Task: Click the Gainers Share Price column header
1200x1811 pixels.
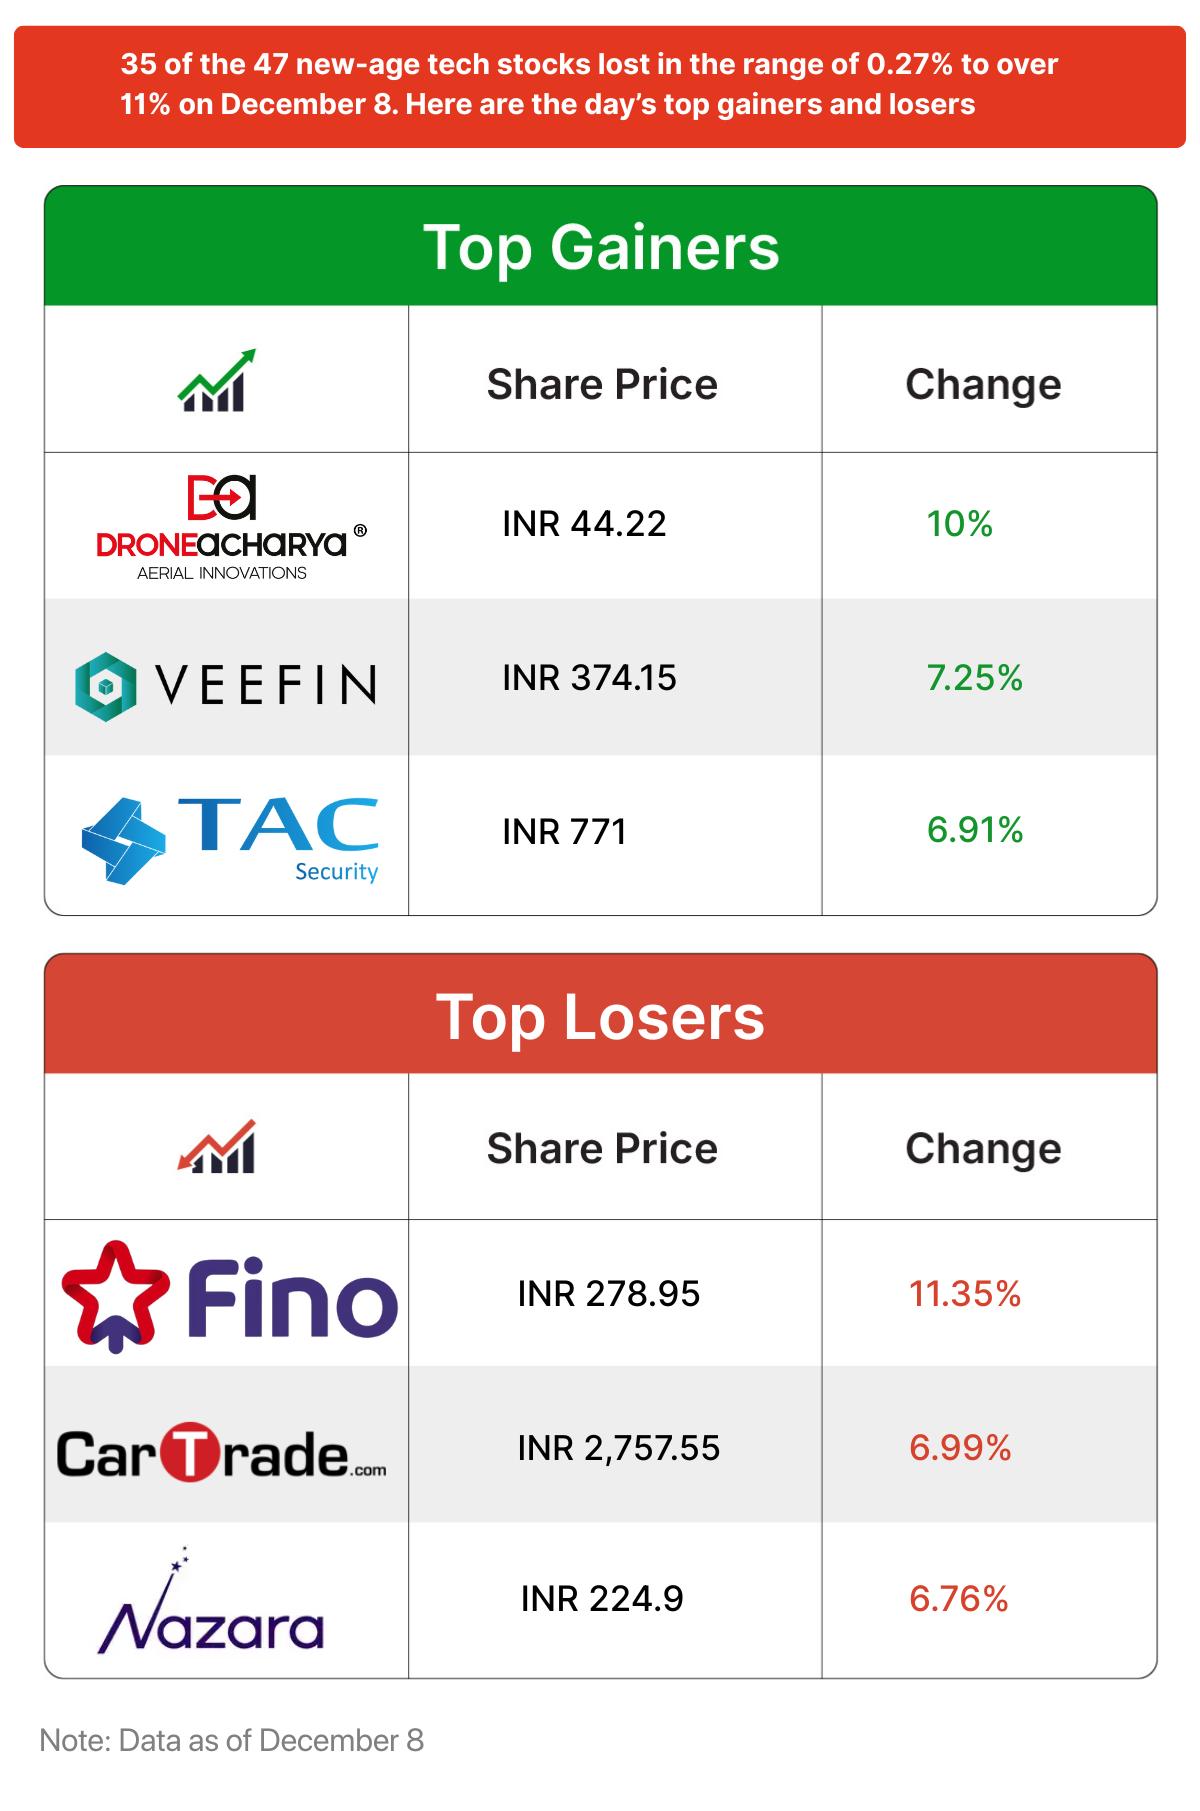Action: 602,385
